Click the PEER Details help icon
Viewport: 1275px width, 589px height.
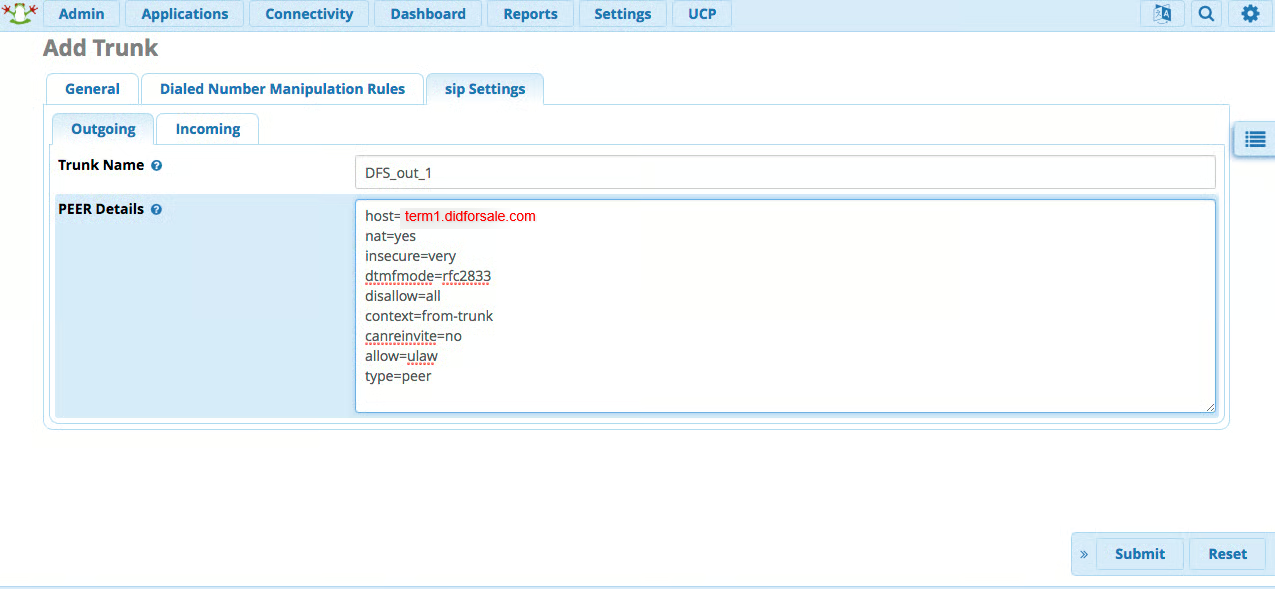(156, 210)
